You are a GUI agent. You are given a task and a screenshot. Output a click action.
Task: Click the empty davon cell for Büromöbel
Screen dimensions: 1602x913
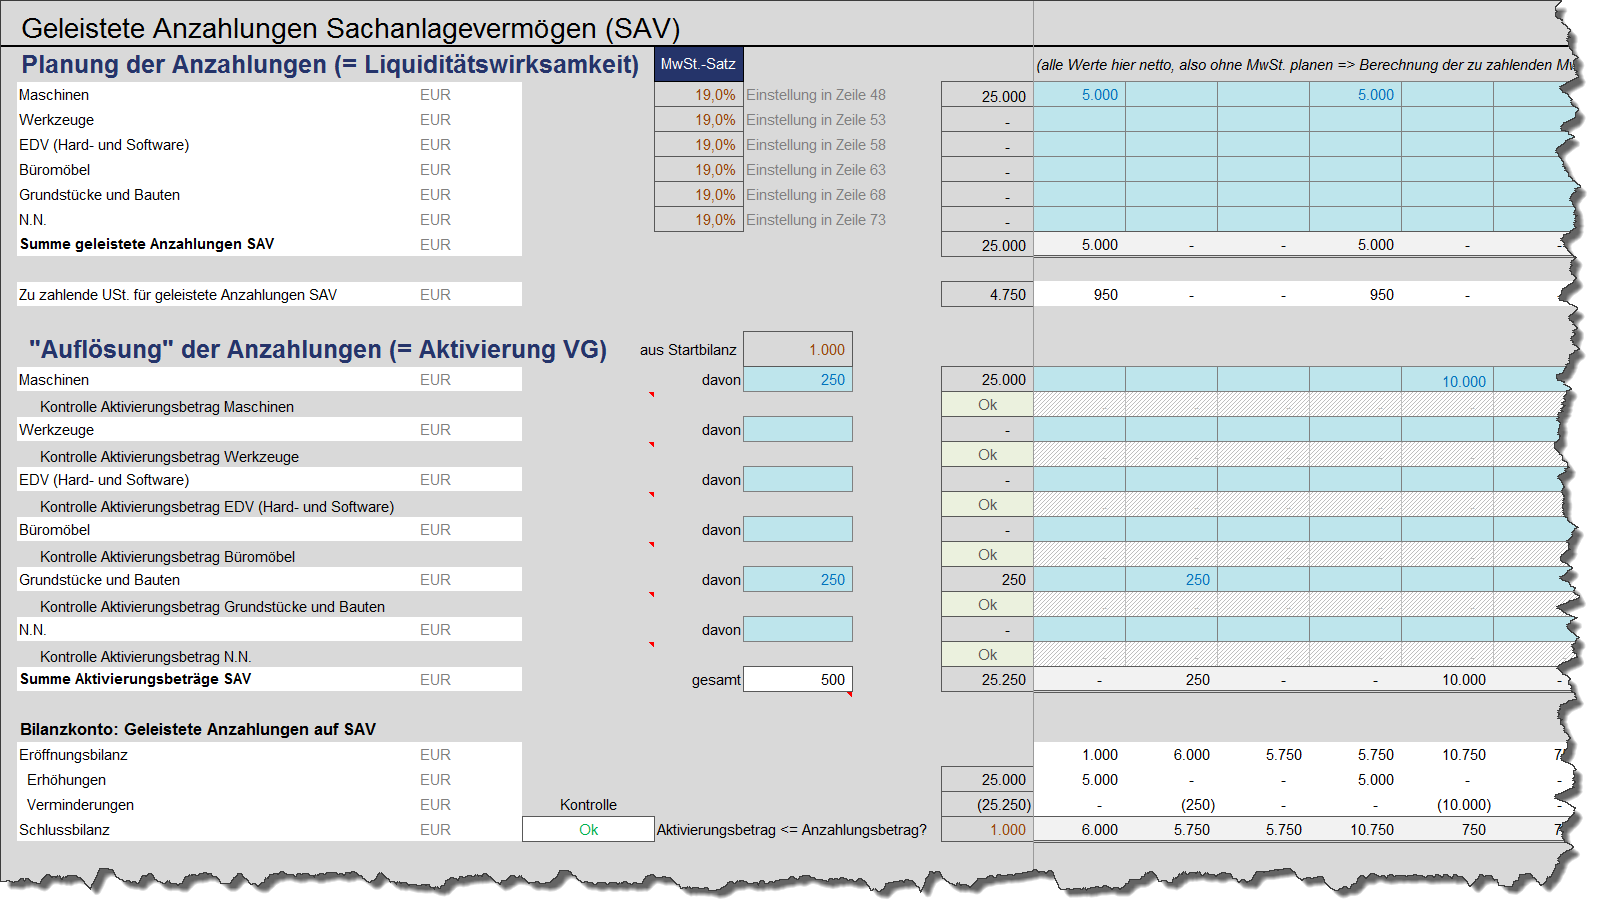click(798, 530)
